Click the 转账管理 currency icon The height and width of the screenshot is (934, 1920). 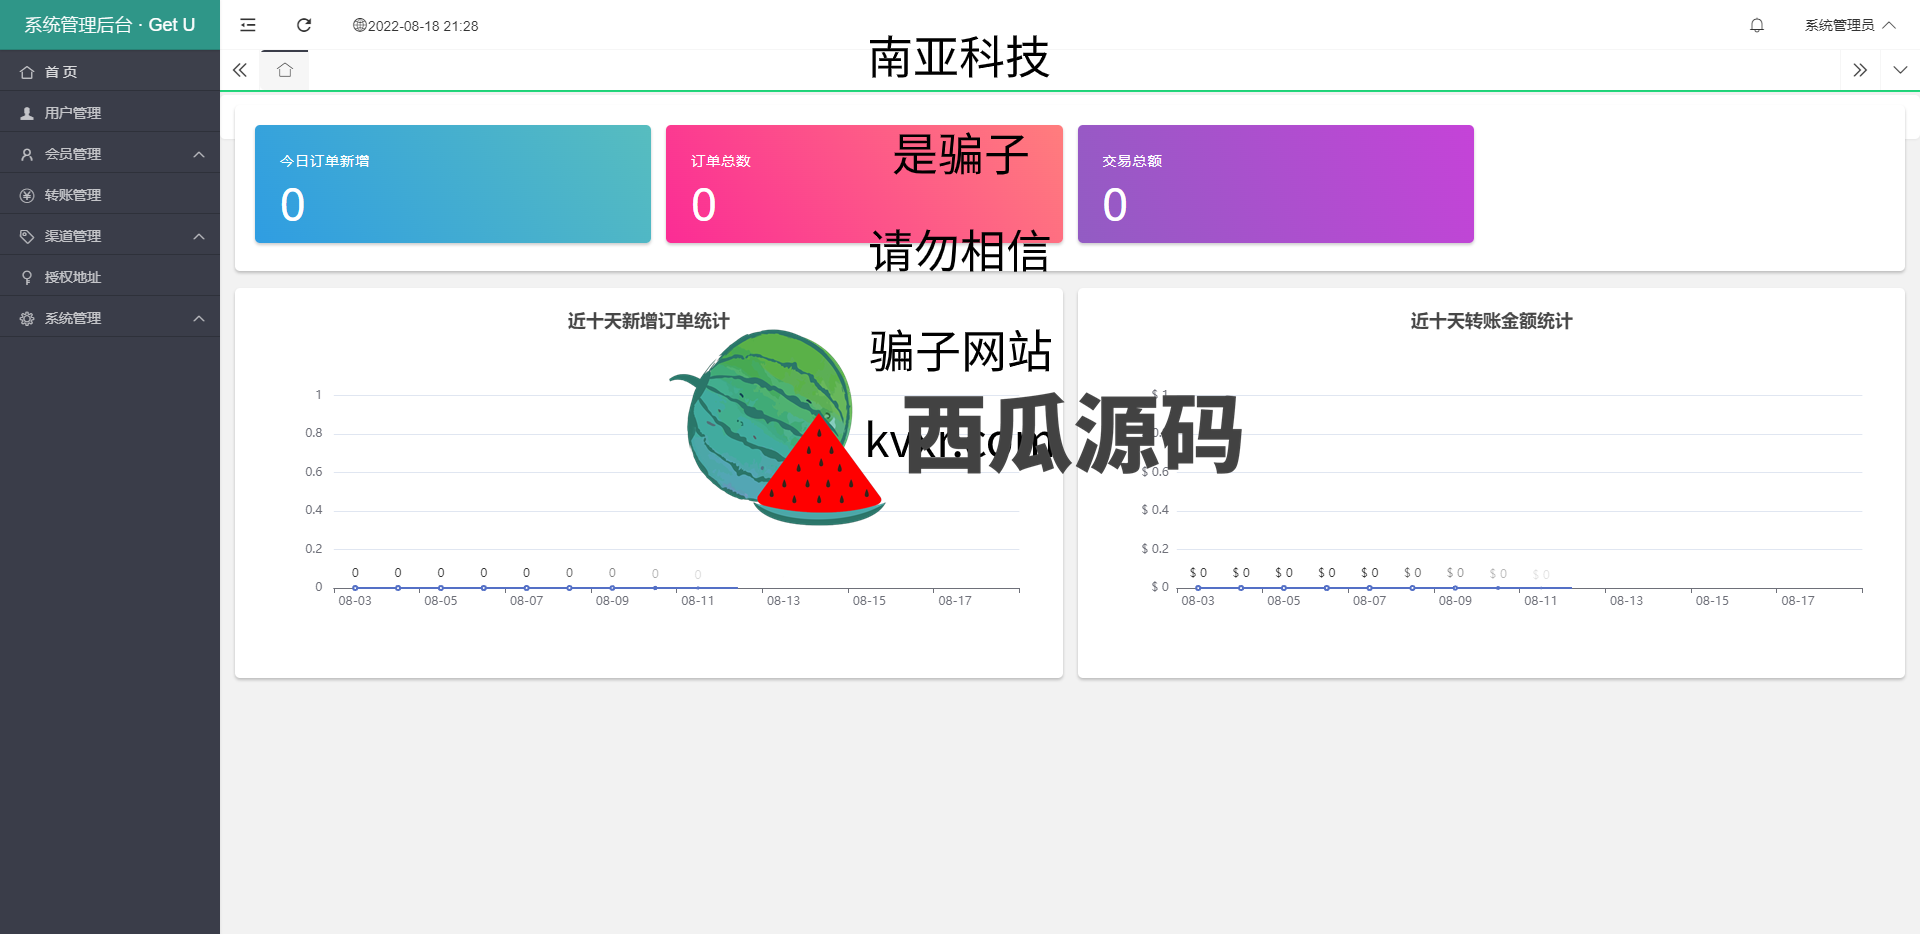pos(27,195)
